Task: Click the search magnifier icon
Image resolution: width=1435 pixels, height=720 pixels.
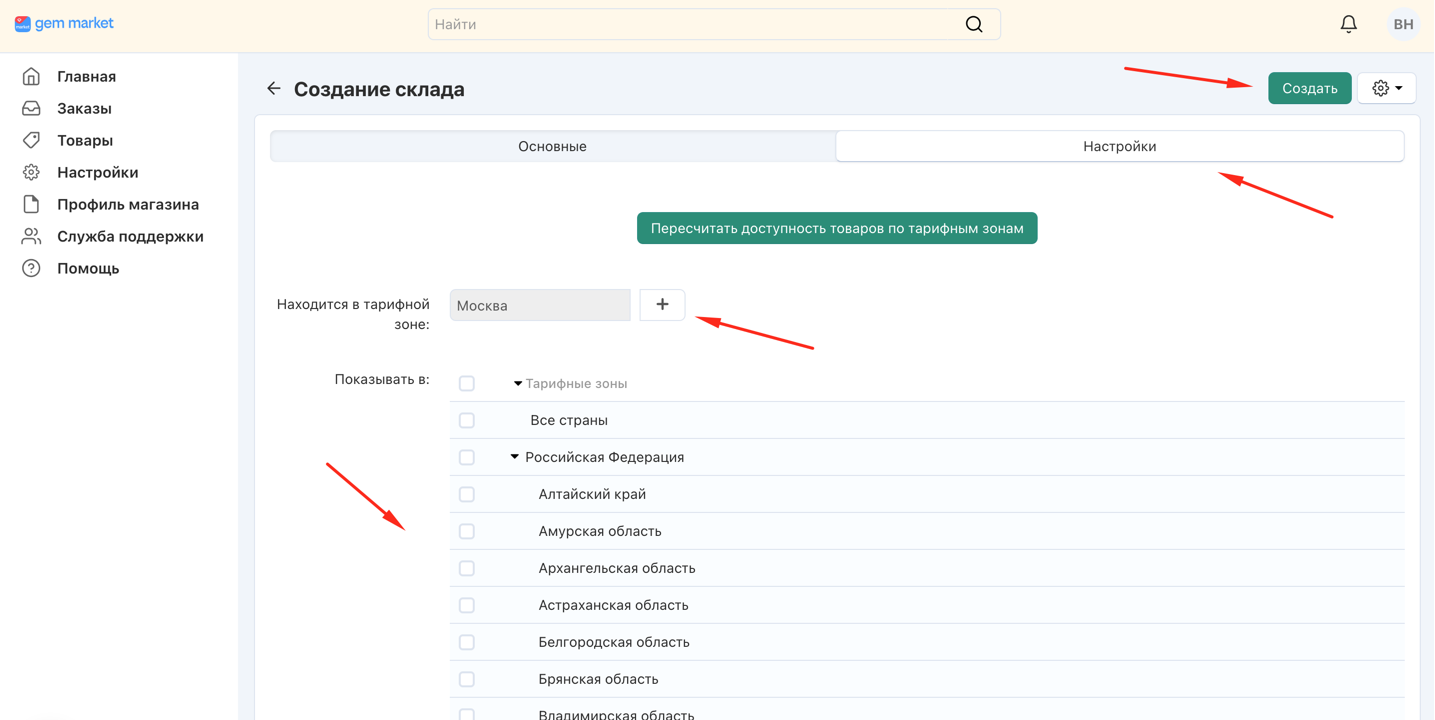Action: 974,24
